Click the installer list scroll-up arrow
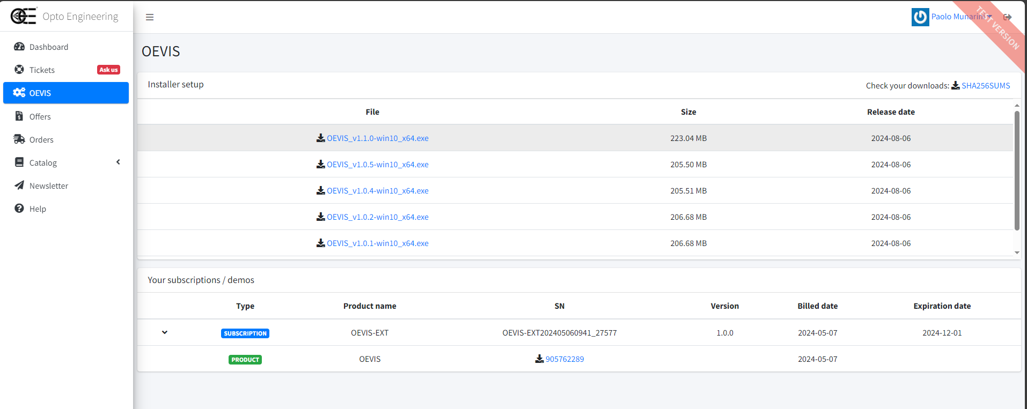This screenshot has width=1027, height=409. pyautogui.click(x=1017, y=104)
